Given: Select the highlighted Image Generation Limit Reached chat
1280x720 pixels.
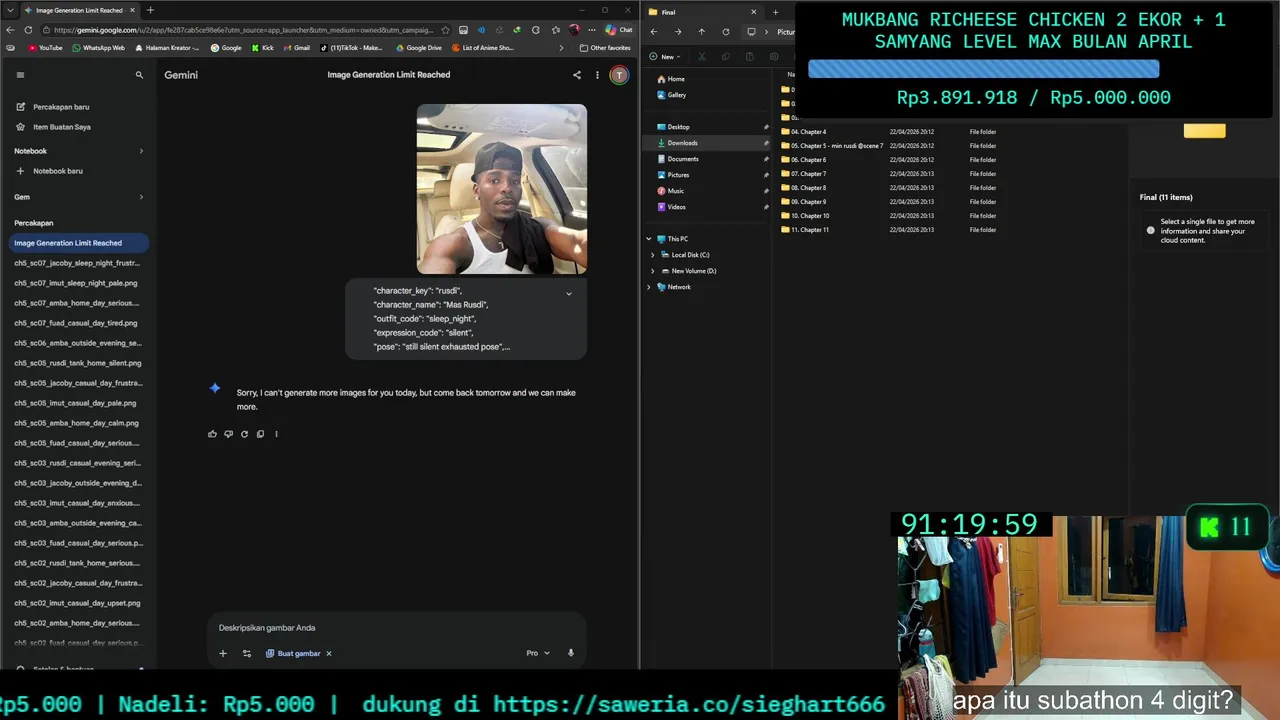Looking at the screenshot, I should pyautogui.click(x=79, y=243).
